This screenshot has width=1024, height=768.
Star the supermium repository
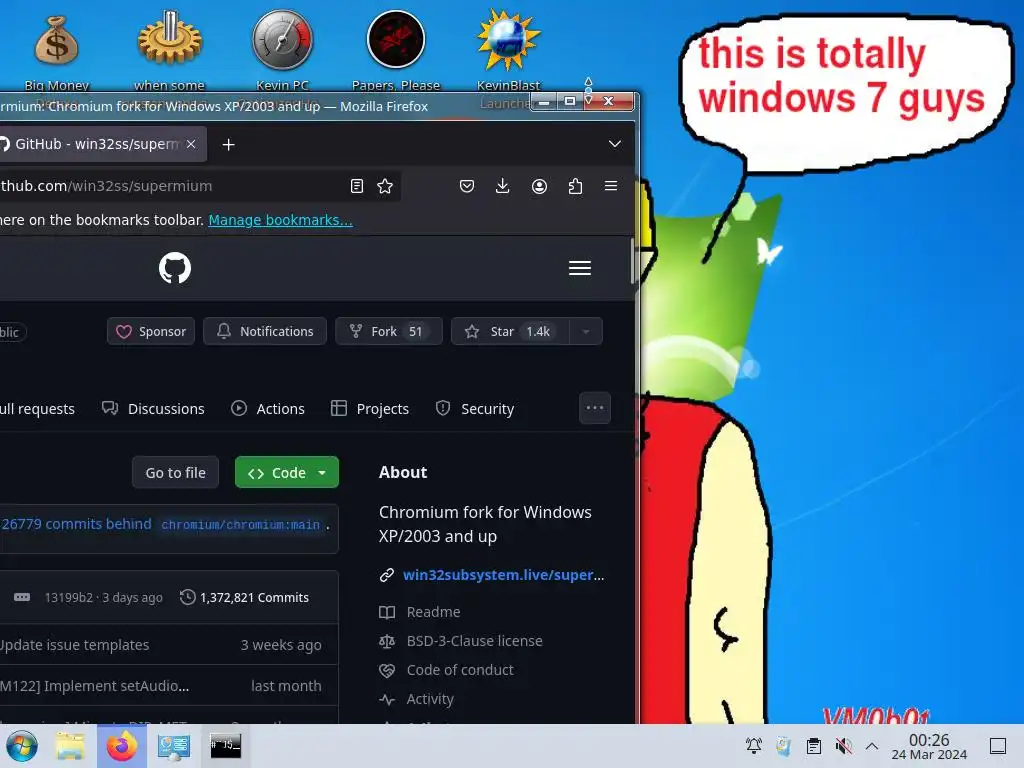(511, 331)
